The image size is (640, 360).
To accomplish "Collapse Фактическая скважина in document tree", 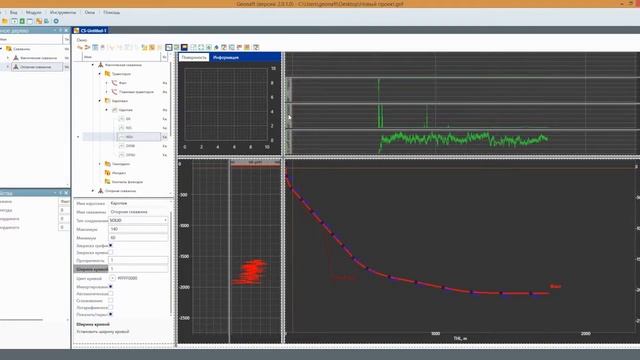I will (x=93, y=65).
